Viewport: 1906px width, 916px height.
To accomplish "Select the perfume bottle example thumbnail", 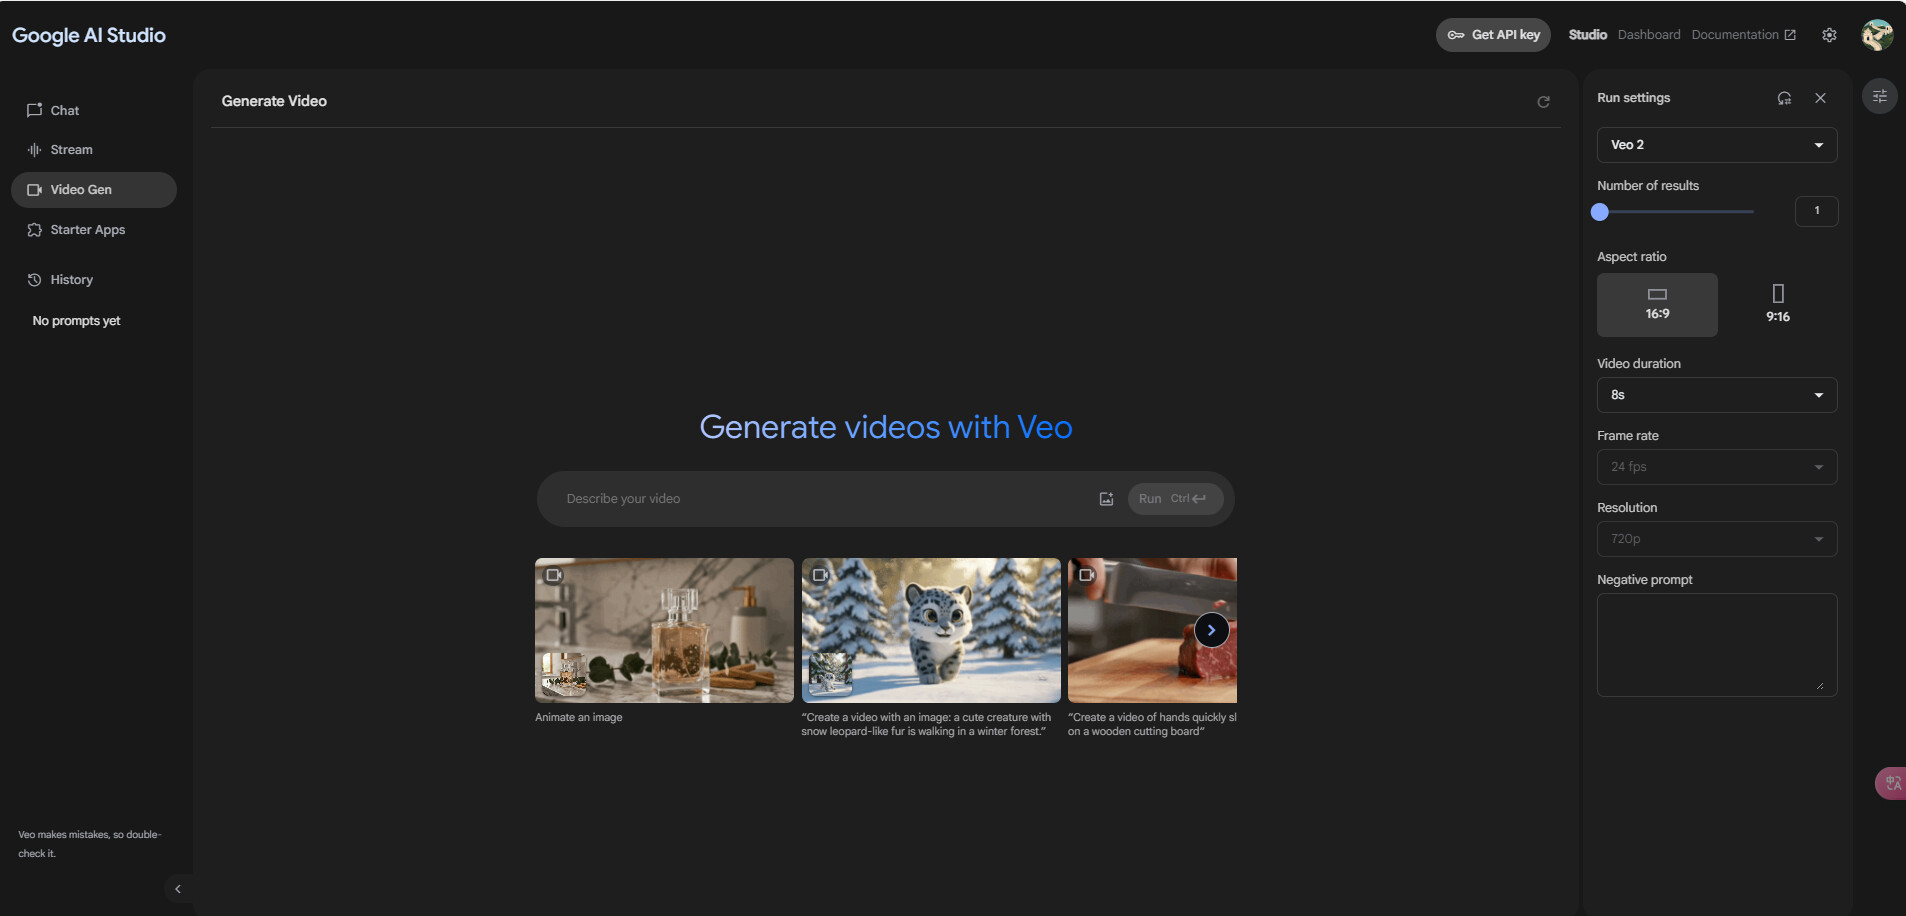I will 664,630.
